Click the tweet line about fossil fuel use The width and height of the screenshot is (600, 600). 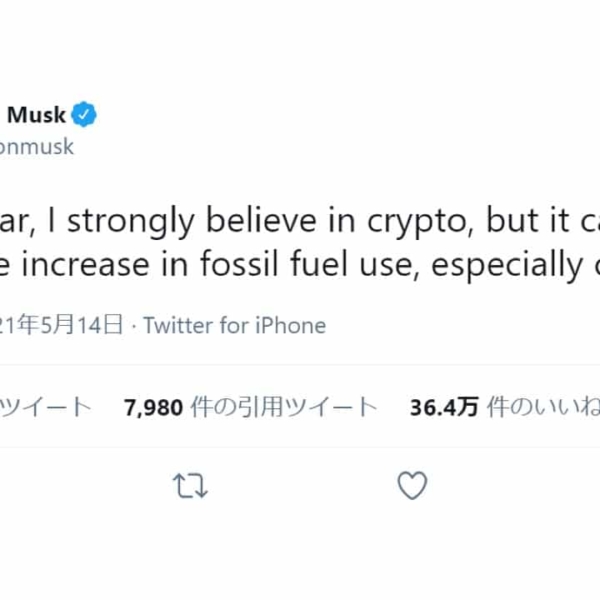pyautogui.click(x=300, y=265)
